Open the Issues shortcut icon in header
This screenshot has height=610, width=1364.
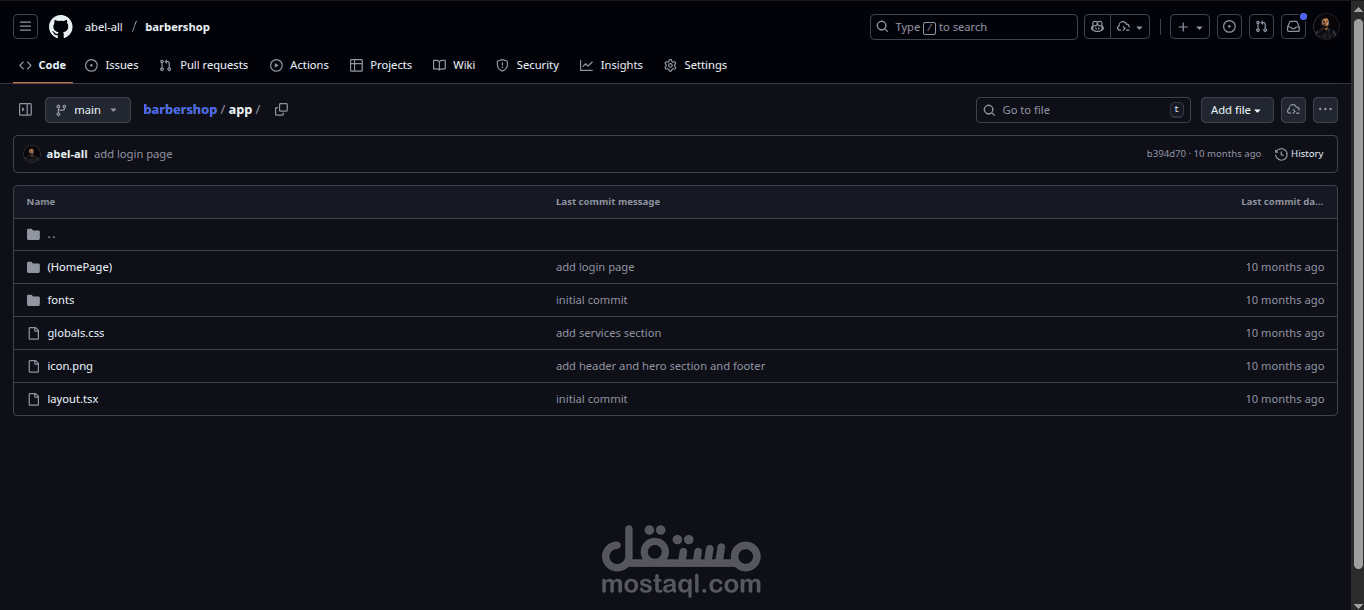click(1230, 27)
